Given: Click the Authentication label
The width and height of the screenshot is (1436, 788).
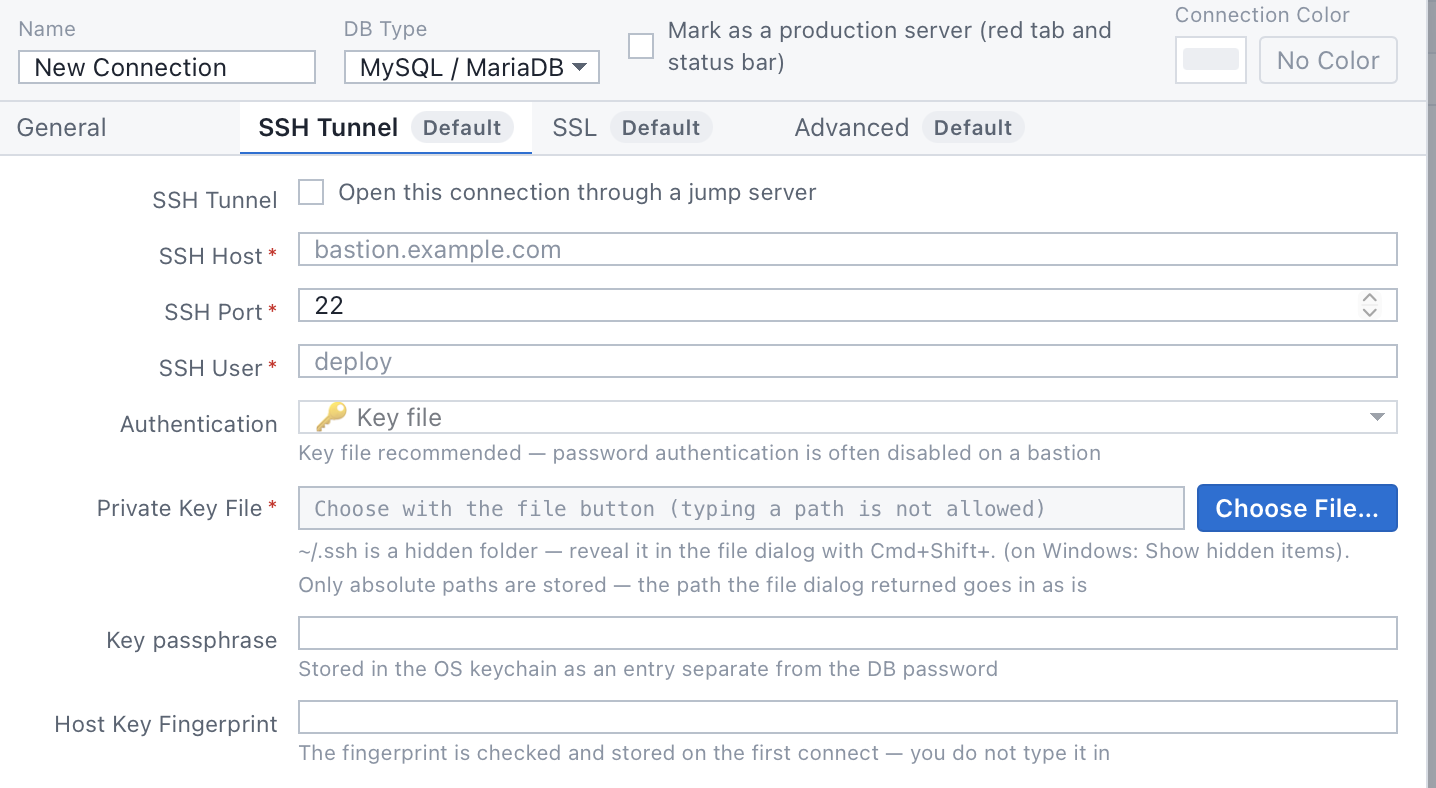Looking at the screenshot, I should click(199, 424).
